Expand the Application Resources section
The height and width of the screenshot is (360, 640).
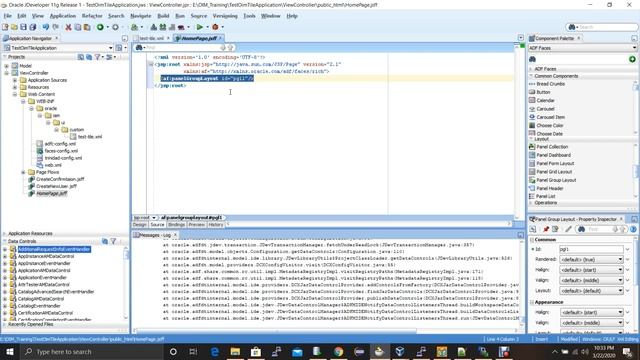[x=4, y=234]
